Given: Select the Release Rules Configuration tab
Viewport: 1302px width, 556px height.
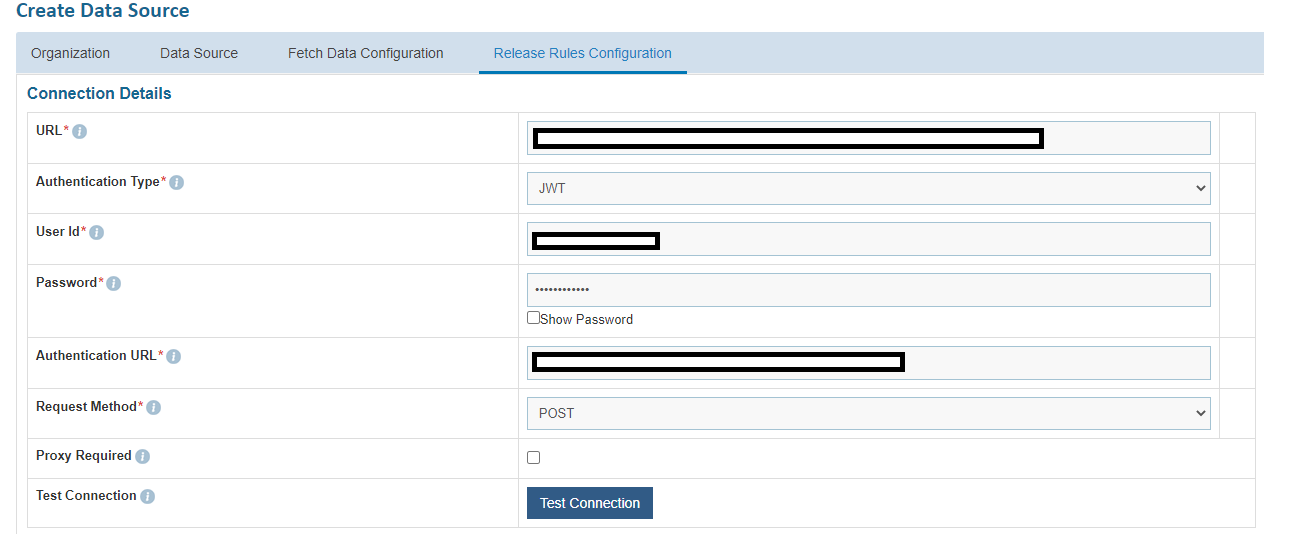Looking at the screenshot, I should click(x=583, y=53).
